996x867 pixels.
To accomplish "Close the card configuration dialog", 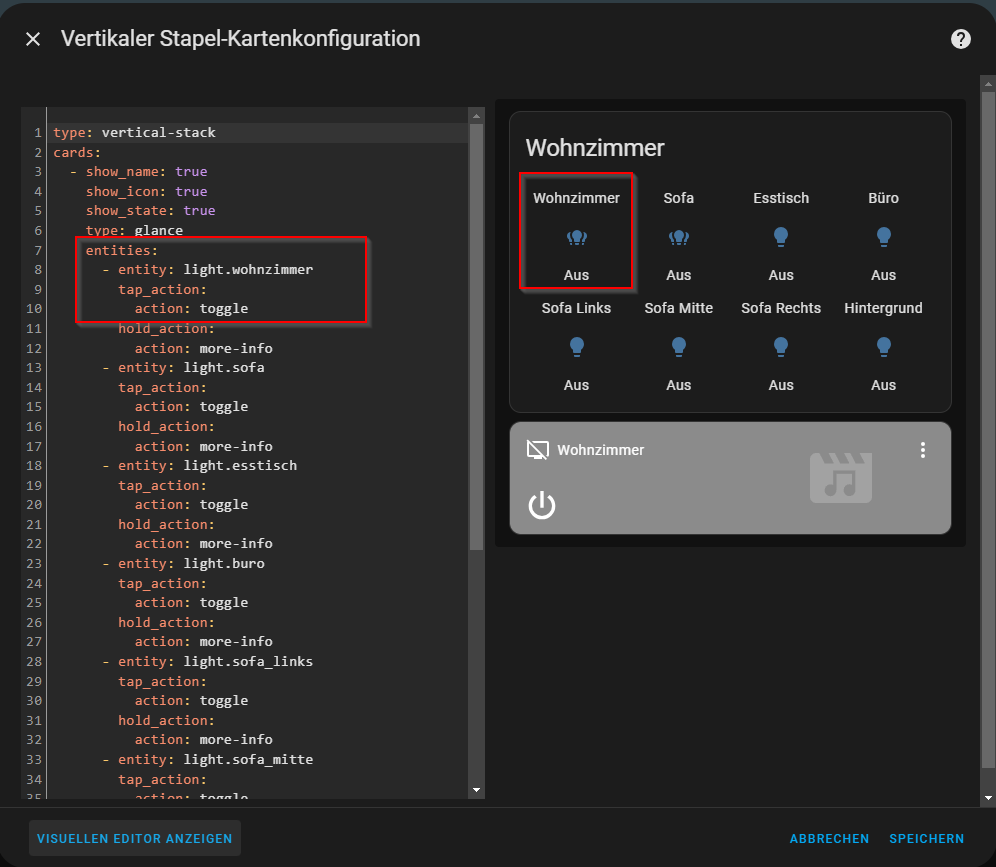I will tap(33, 39).
